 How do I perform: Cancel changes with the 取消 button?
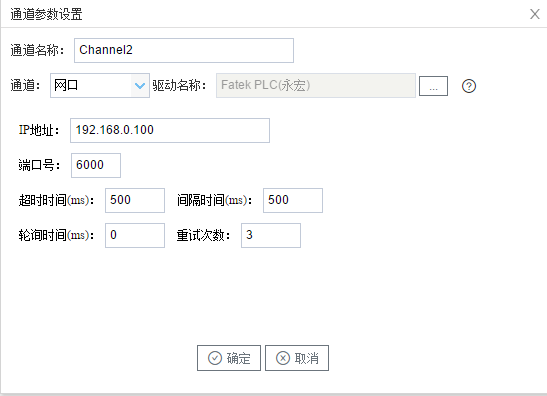(297, 358)
